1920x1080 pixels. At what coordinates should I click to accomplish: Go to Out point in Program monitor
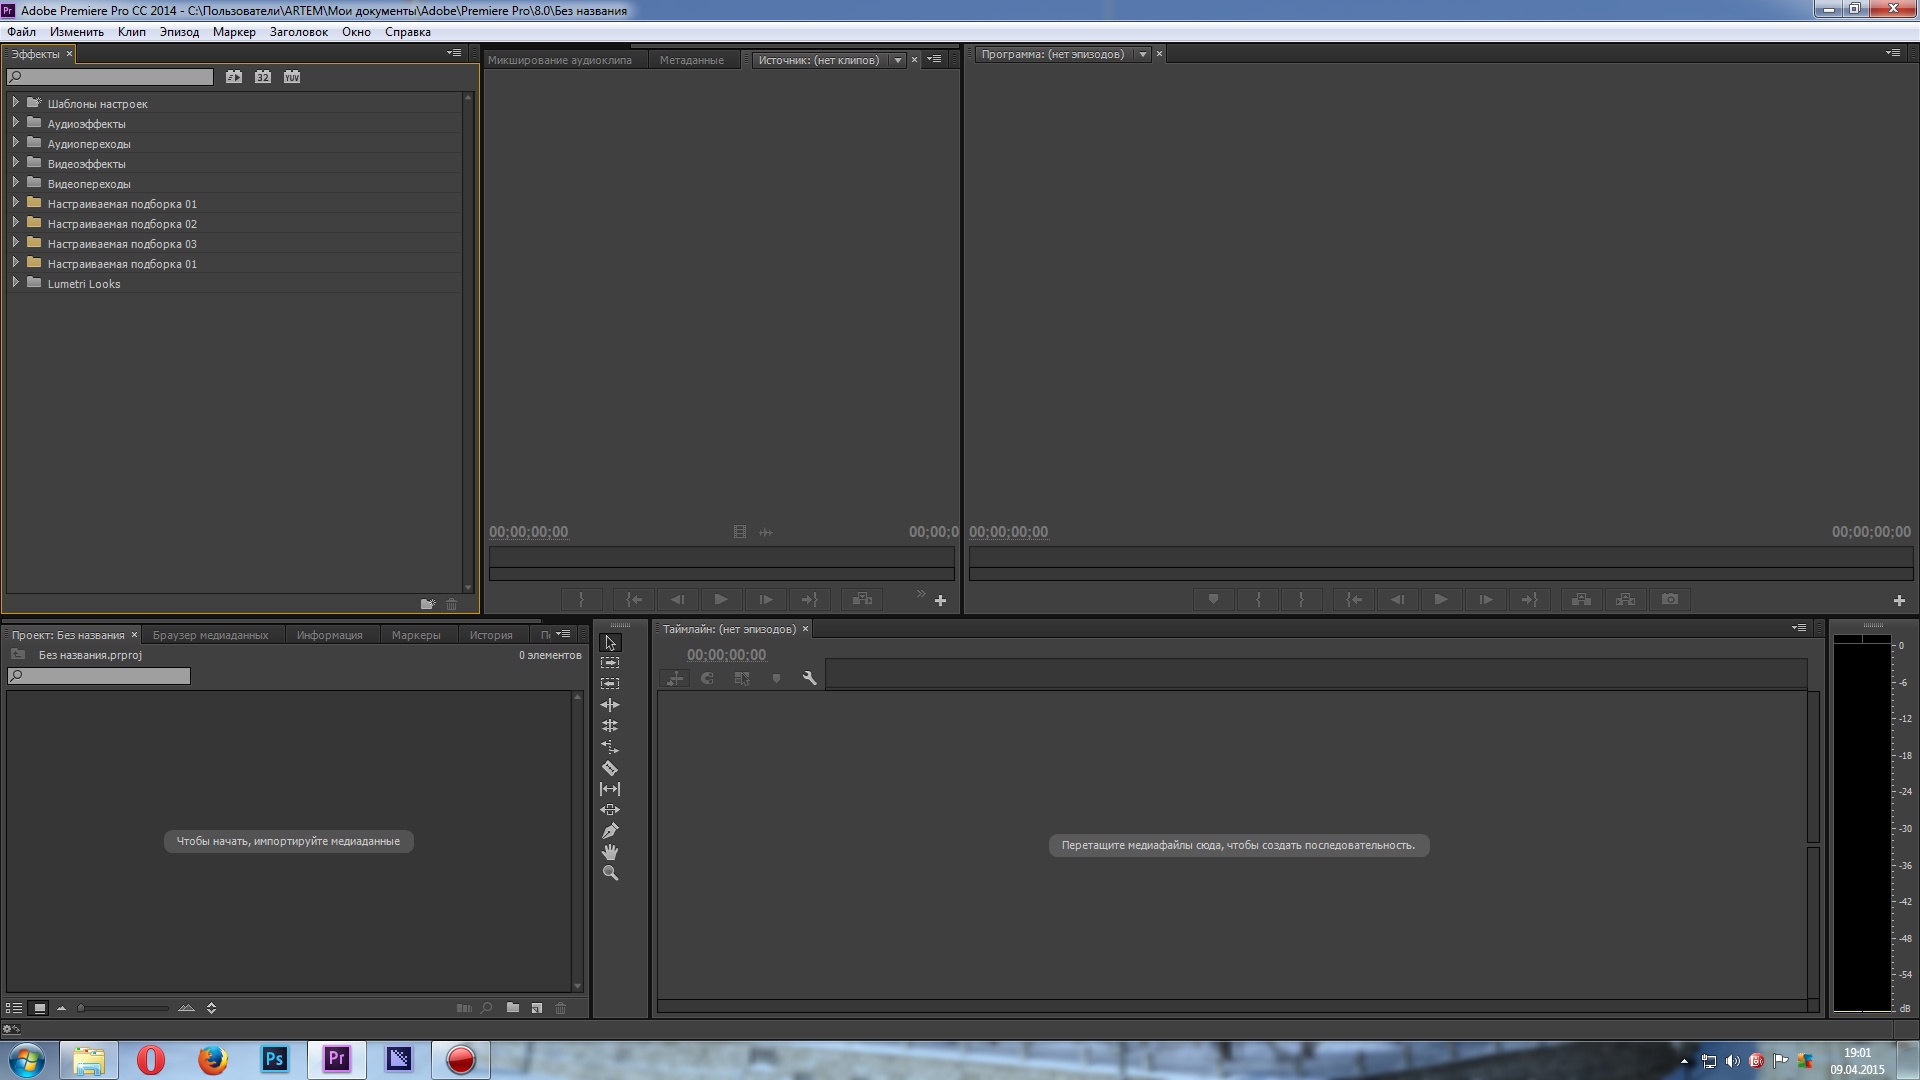[1530, 599]
